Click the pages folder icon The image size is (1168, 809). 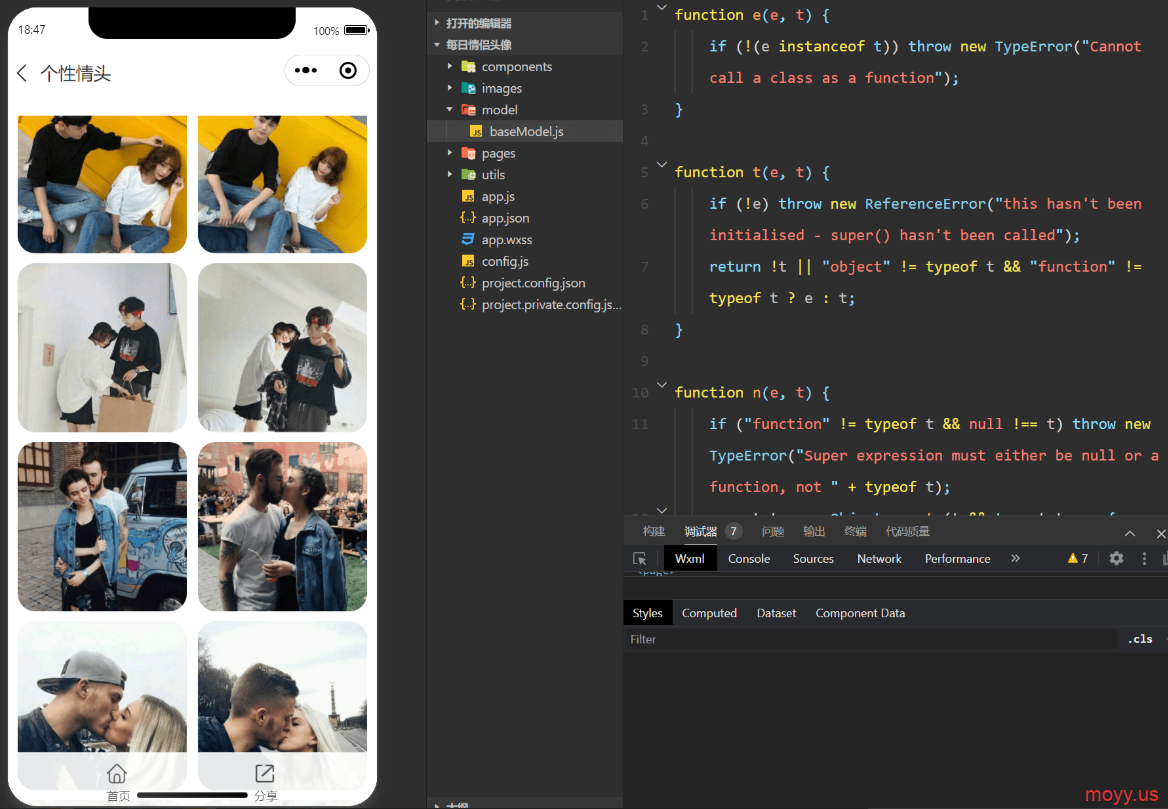tap(469, 153)
